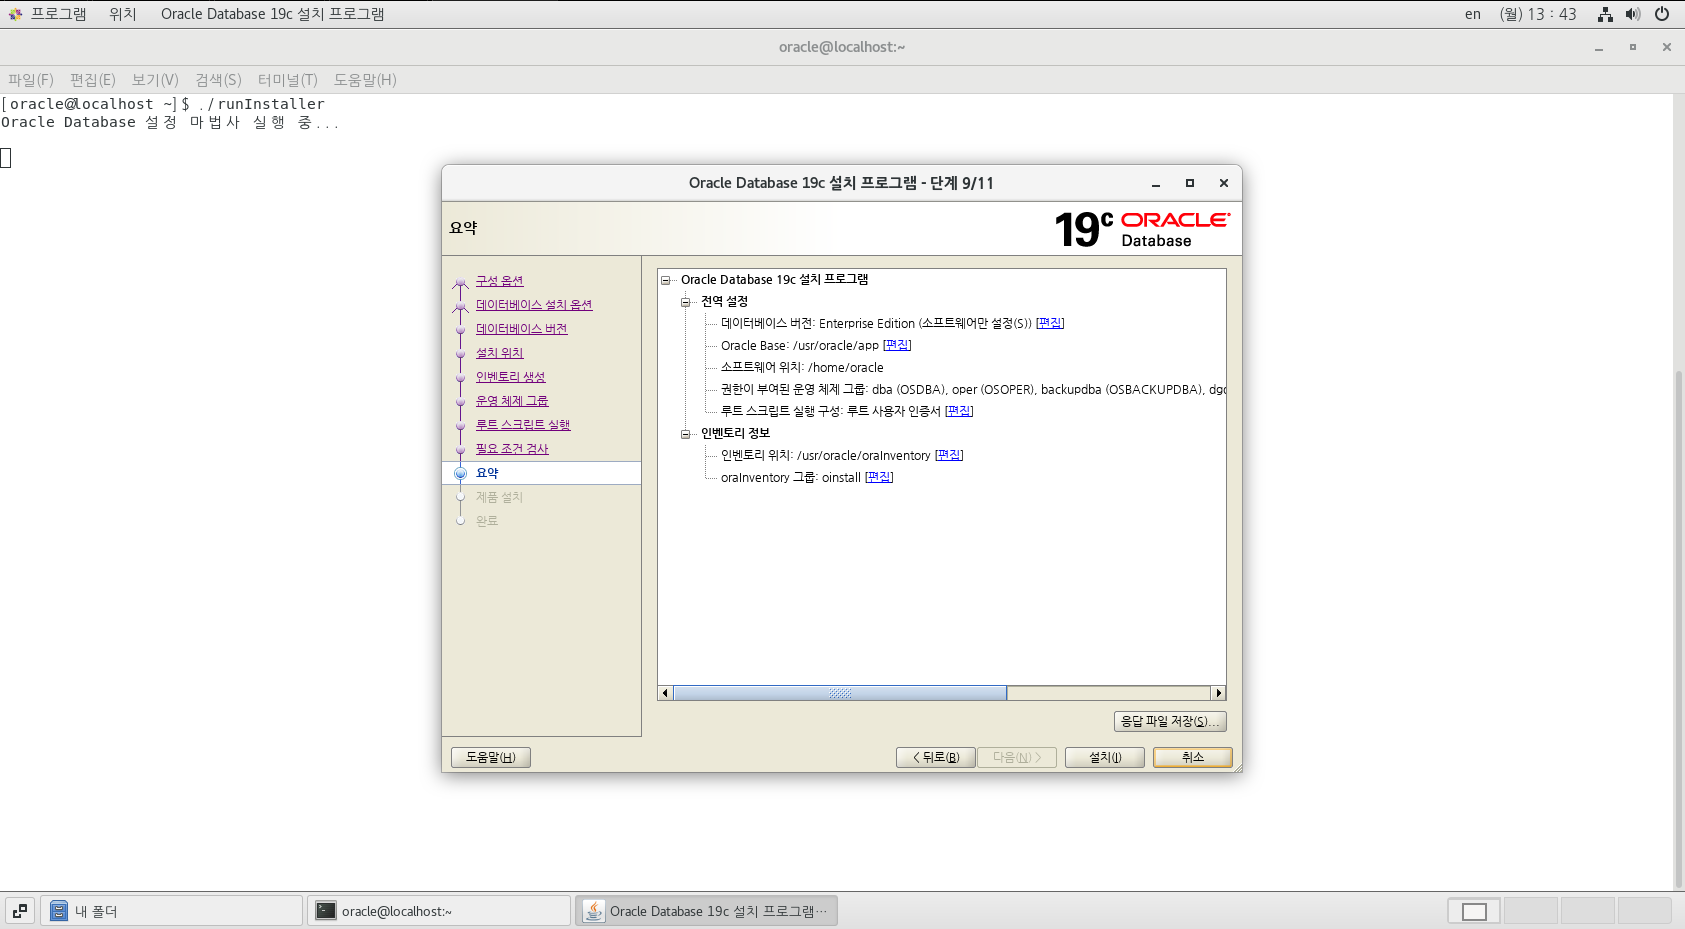
Task: Click 편집 link next to database edition
Action: coord(1050,323)
